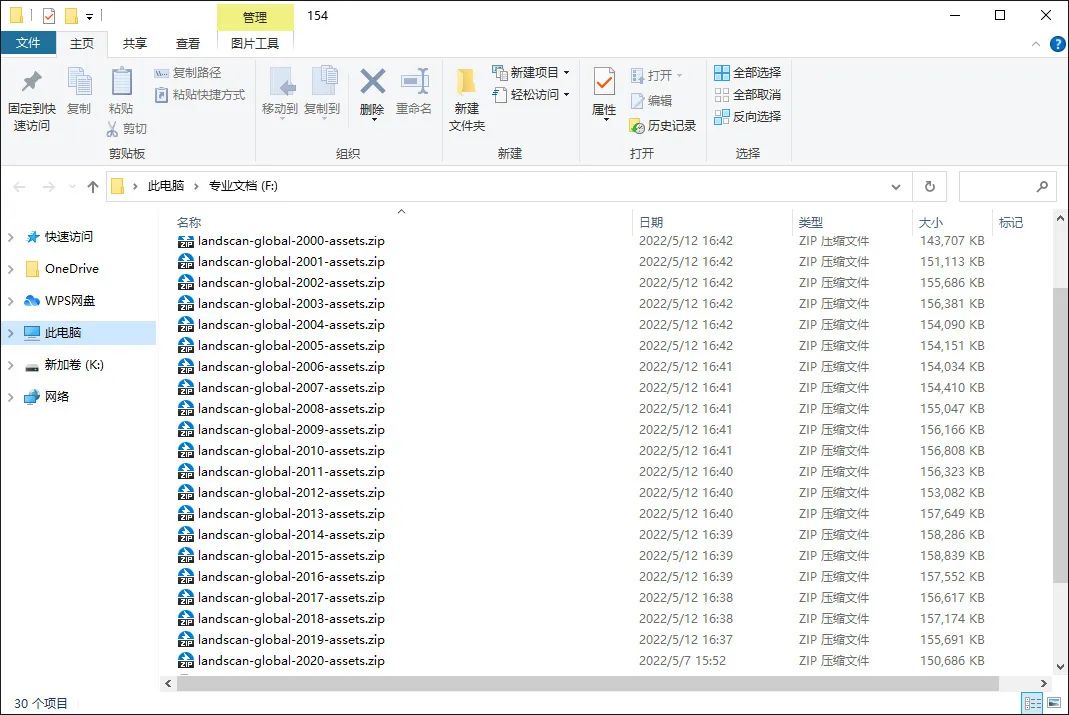Click the Forward navigation arrow
Image resolution: width=1069 pixels, height=715 pixels.
48,187
